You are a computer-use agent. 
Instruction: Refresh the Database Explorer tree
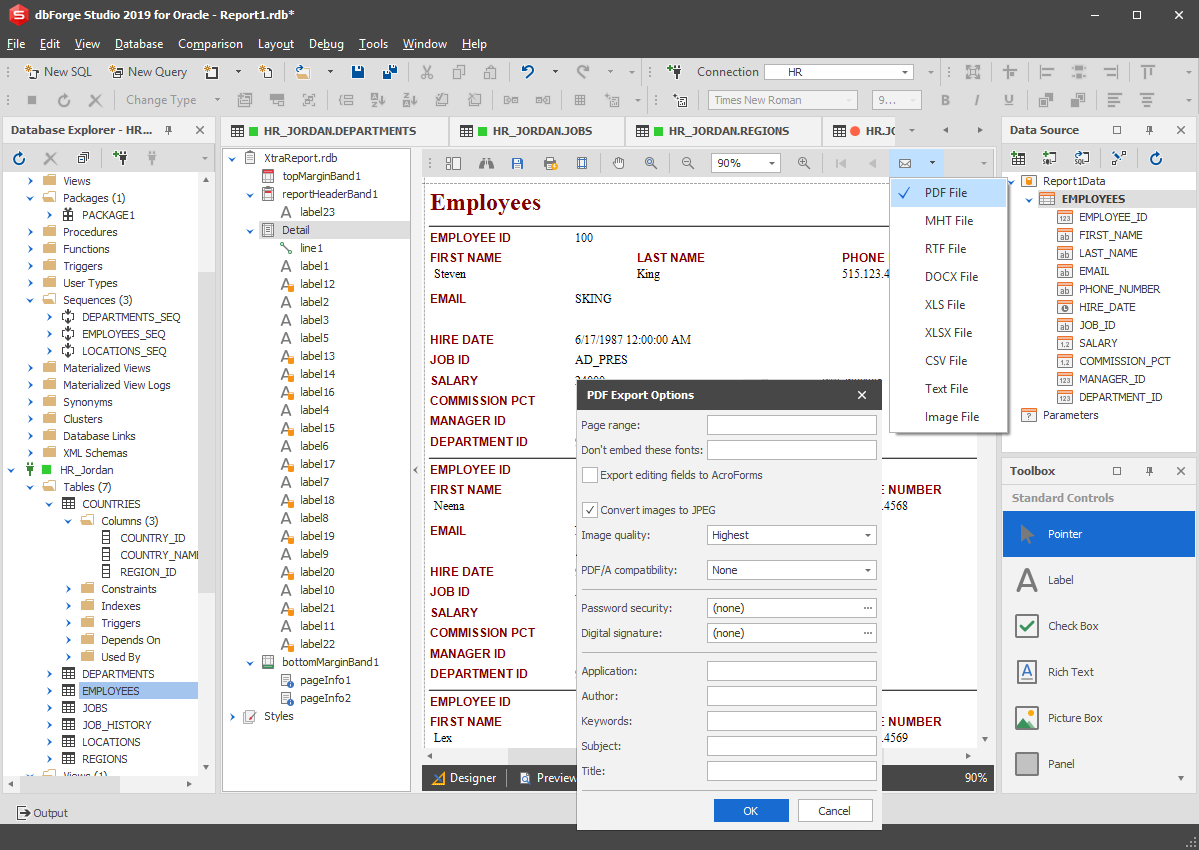click(19, 158)
